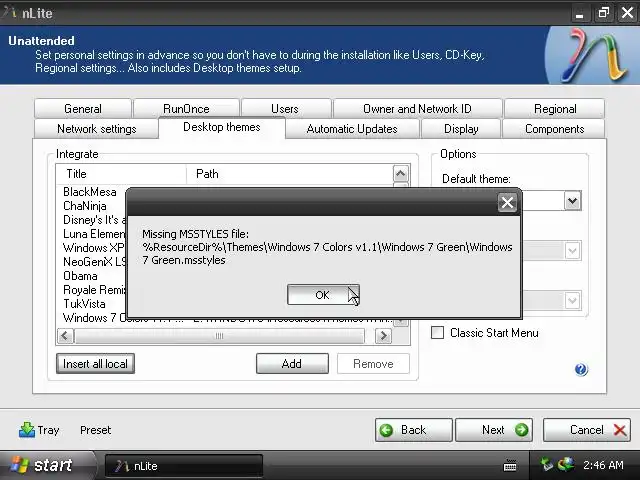
Task: Click the Insert all local button
Action: coord(95,363)
